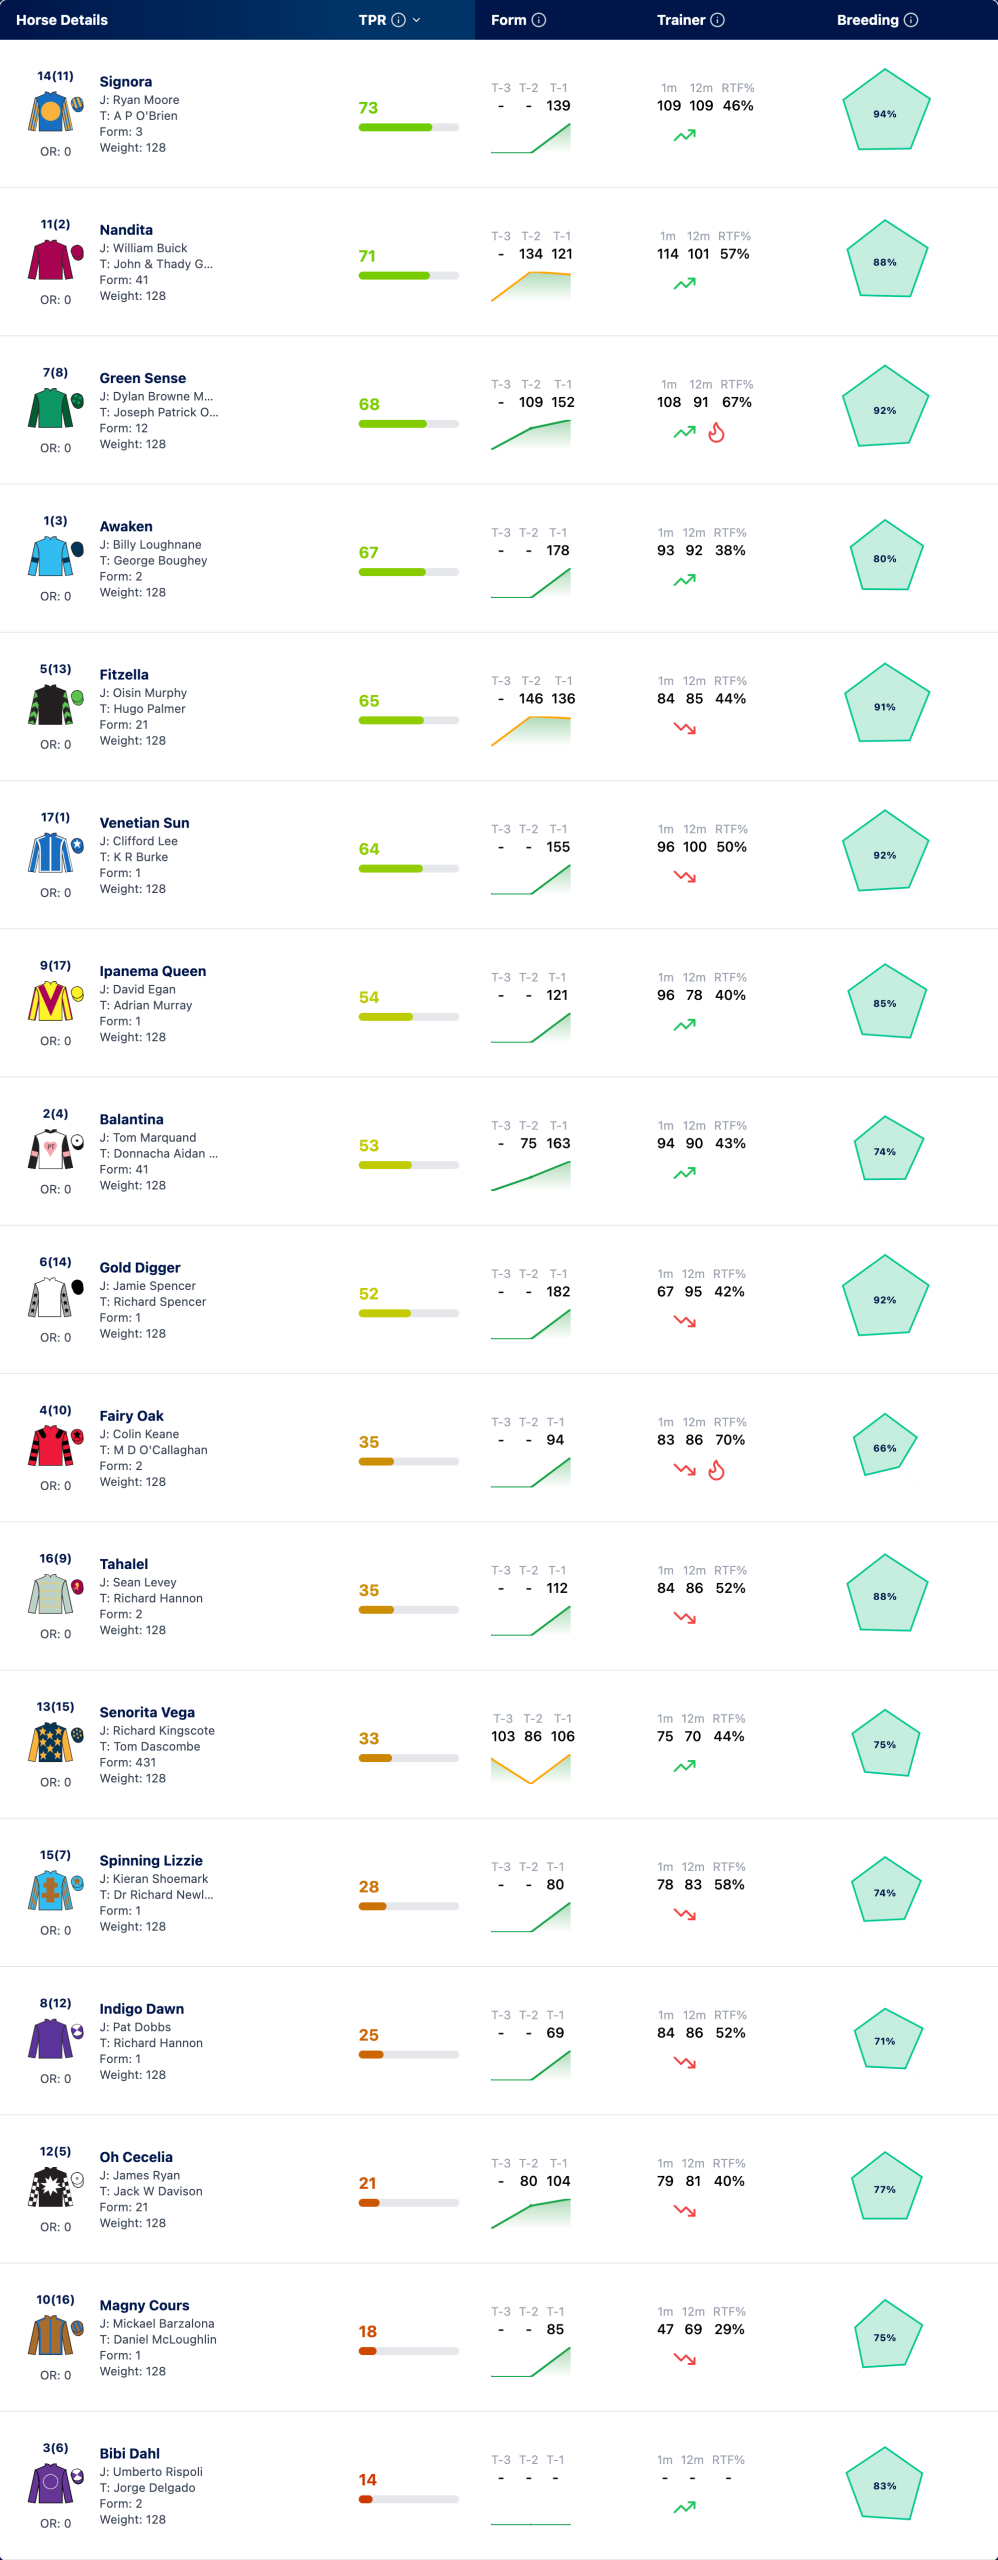The width and height of the screenshot is (998, 2560).
Task: Open the Bibi Dahl horse link
Action: click(129, 2453)
